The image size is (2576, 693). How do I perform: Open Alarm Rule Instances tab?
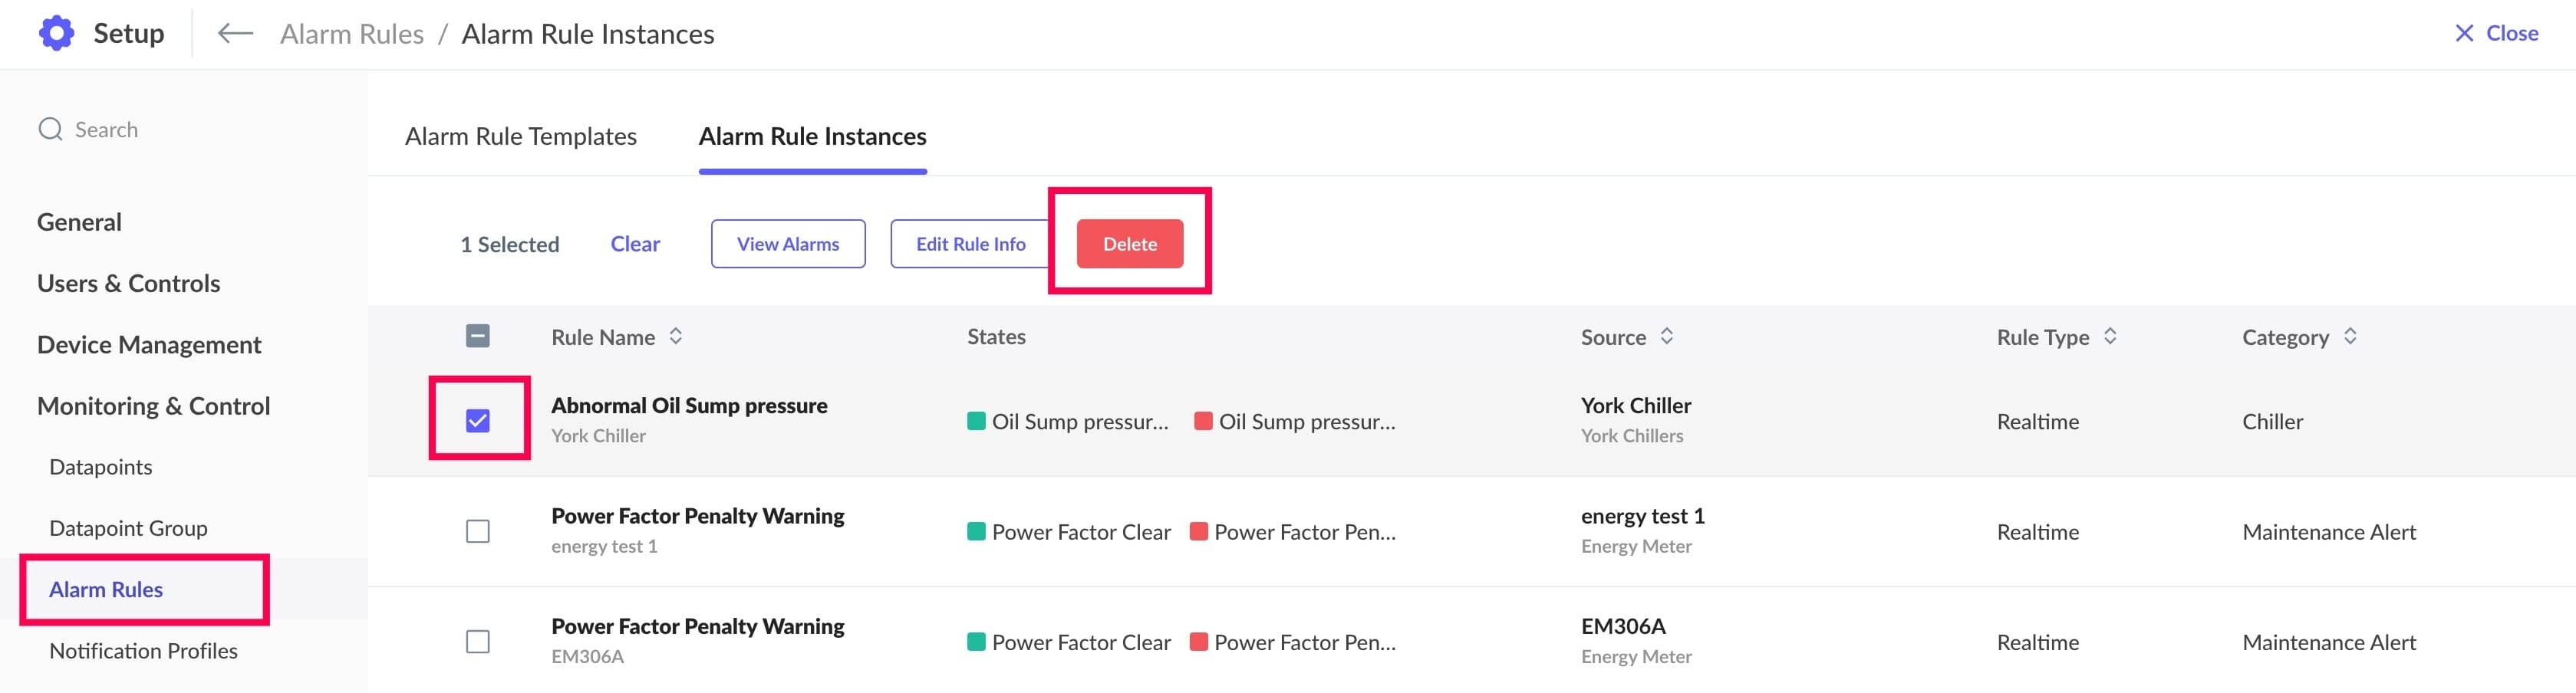coord(812,136)
